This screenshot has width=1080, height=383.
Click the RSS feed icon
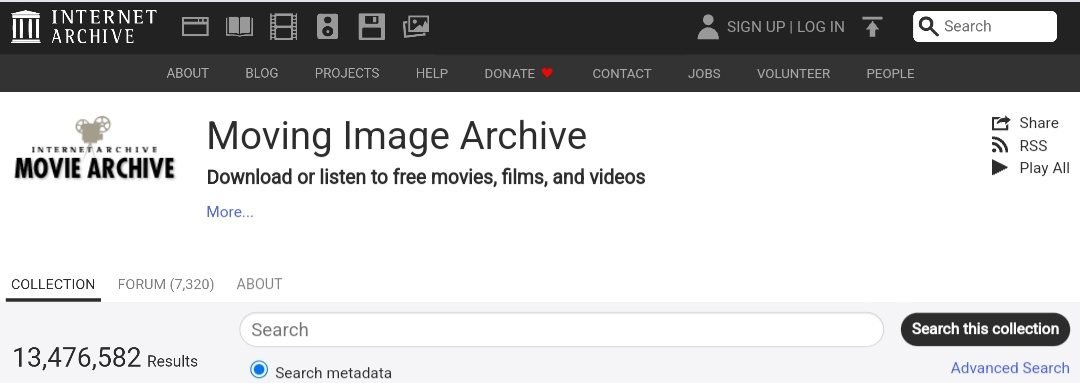coord(1000,145)
